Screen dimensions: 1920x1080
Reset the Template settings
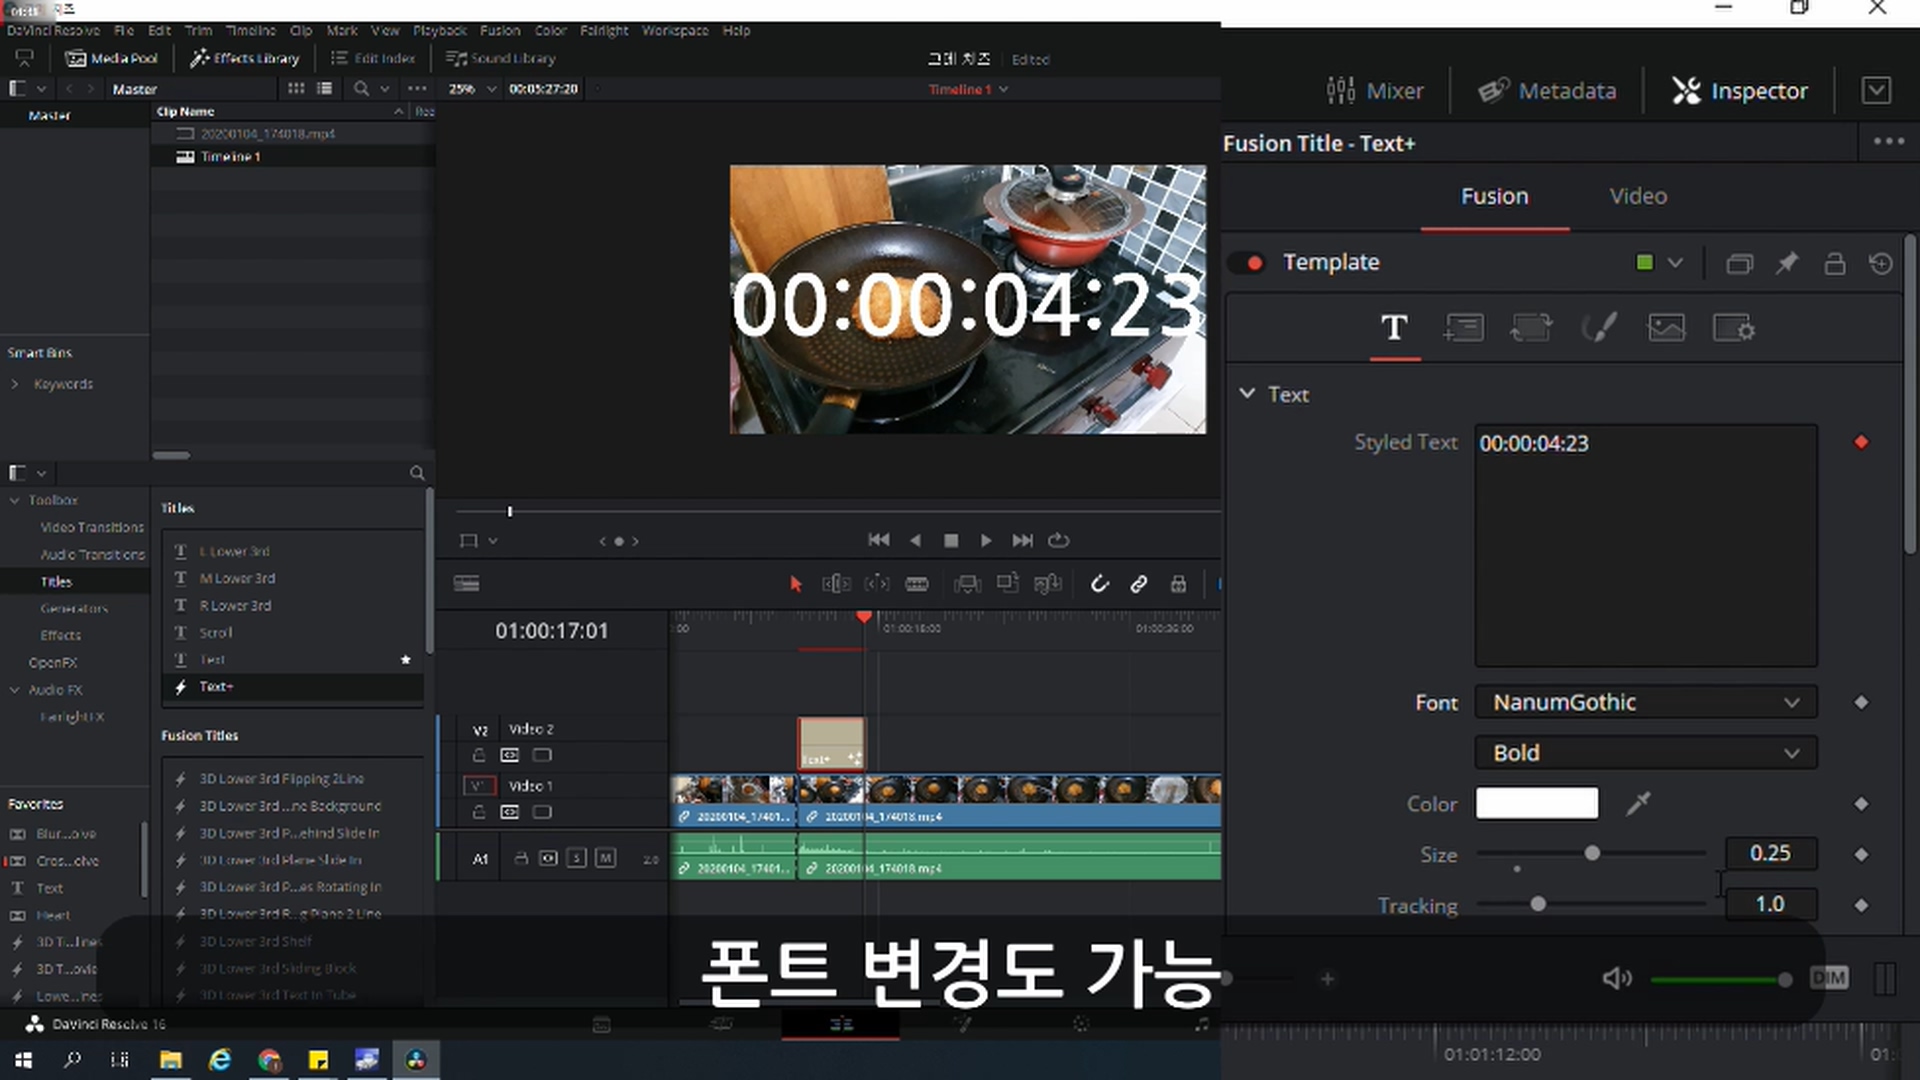click(x=1880, y=263)
